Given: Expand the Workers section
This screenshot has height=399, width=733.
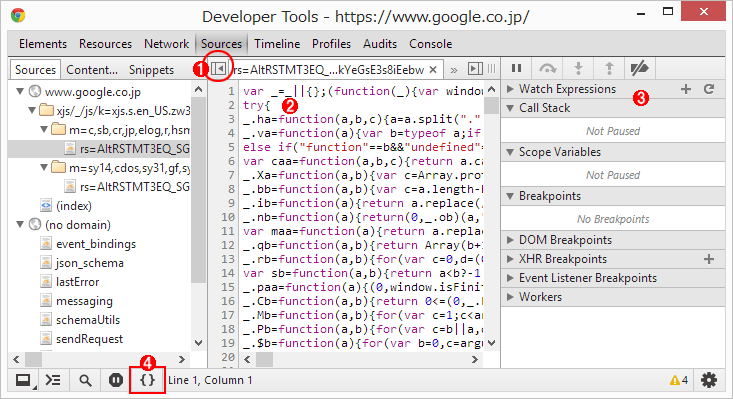Looking at the screenshot, I should point(510,297).
